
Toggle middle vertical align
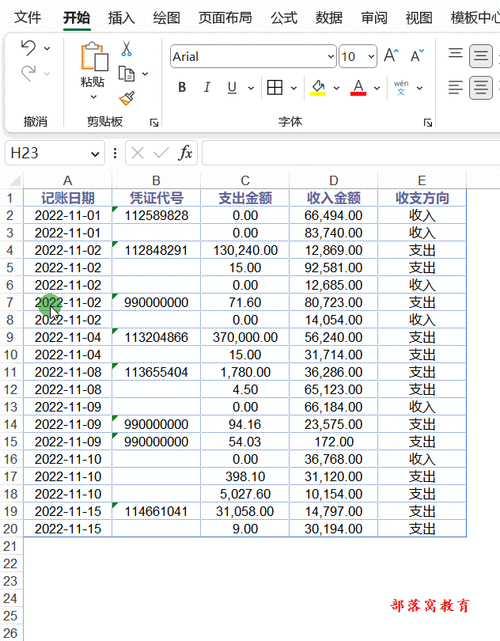481,56
